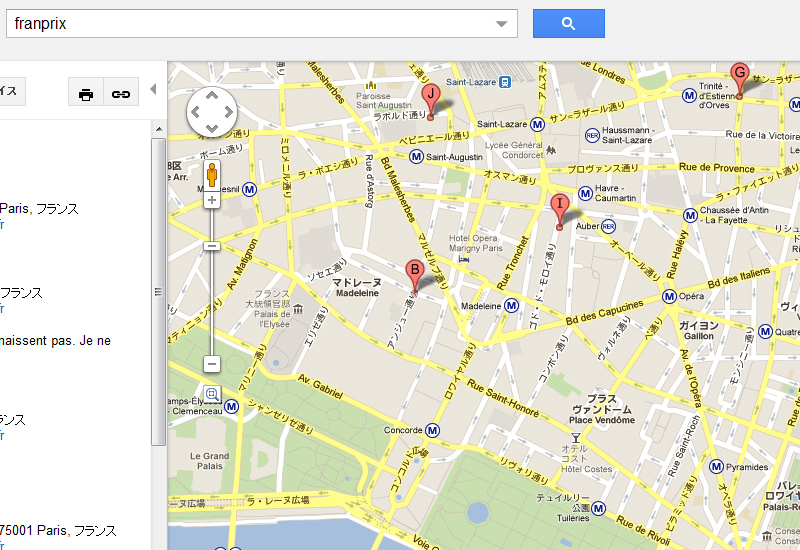
Task: Click Opéra metro station icon
Action: click(669, 296)
